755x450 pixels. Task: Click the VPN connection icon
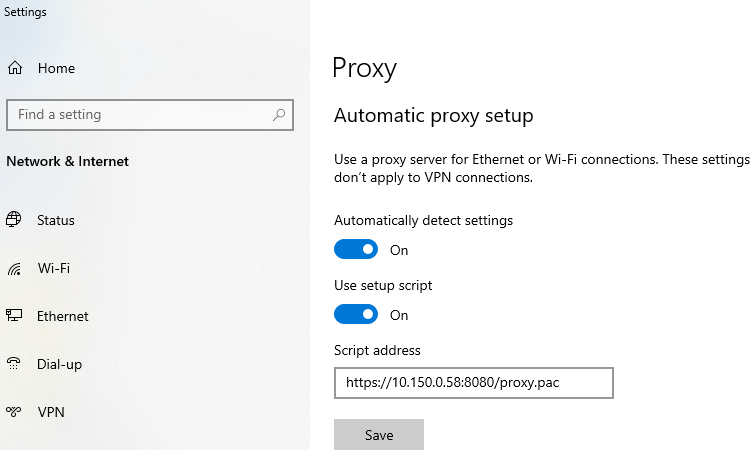(x=14, y=412)
